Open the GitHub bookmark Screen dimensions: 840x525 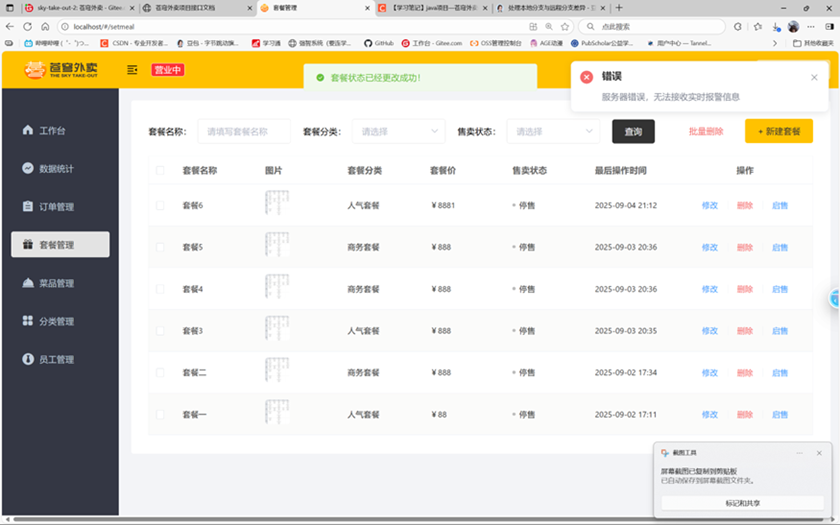pos(379,43)
